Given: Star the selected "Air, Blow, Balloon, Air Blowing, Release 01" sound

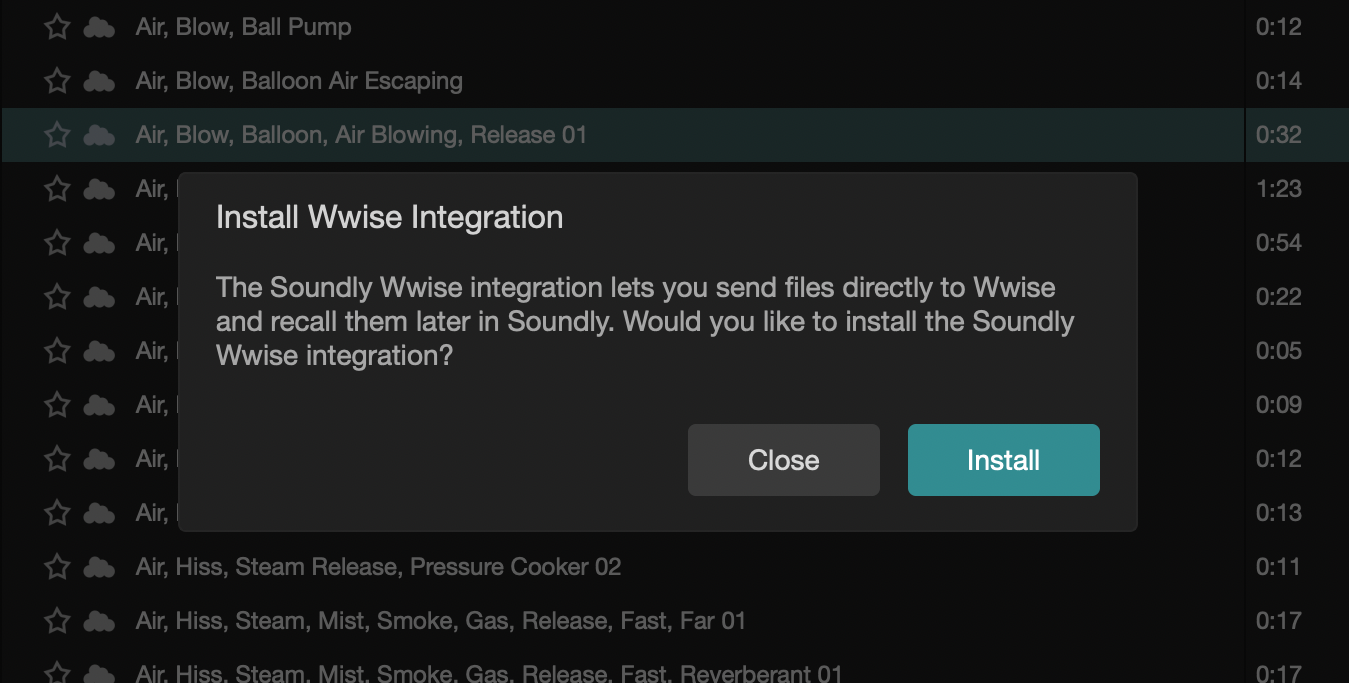Looking at the screenshot, I should (x=57, y=135).
